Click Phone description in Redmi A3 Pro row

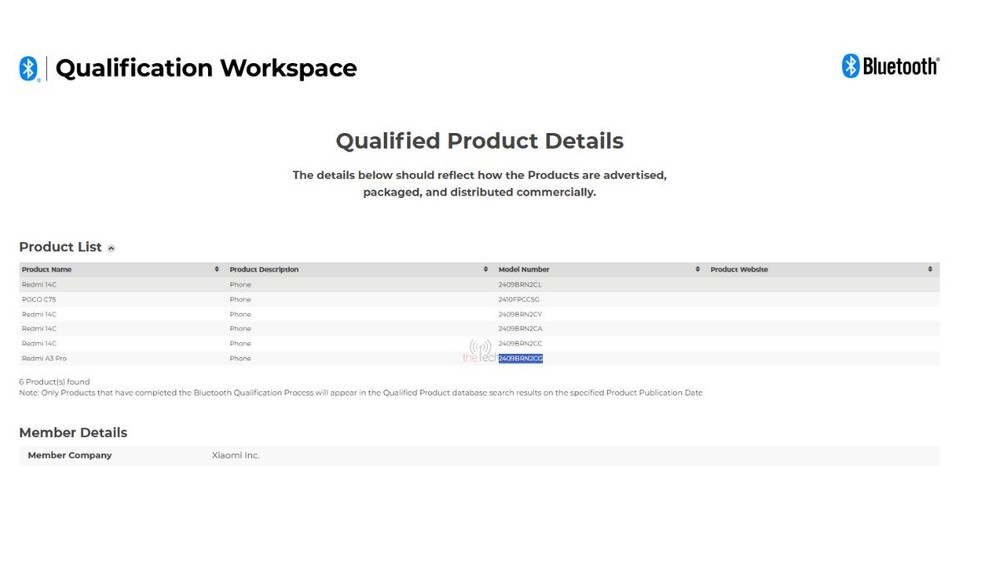tap(240, 358)
